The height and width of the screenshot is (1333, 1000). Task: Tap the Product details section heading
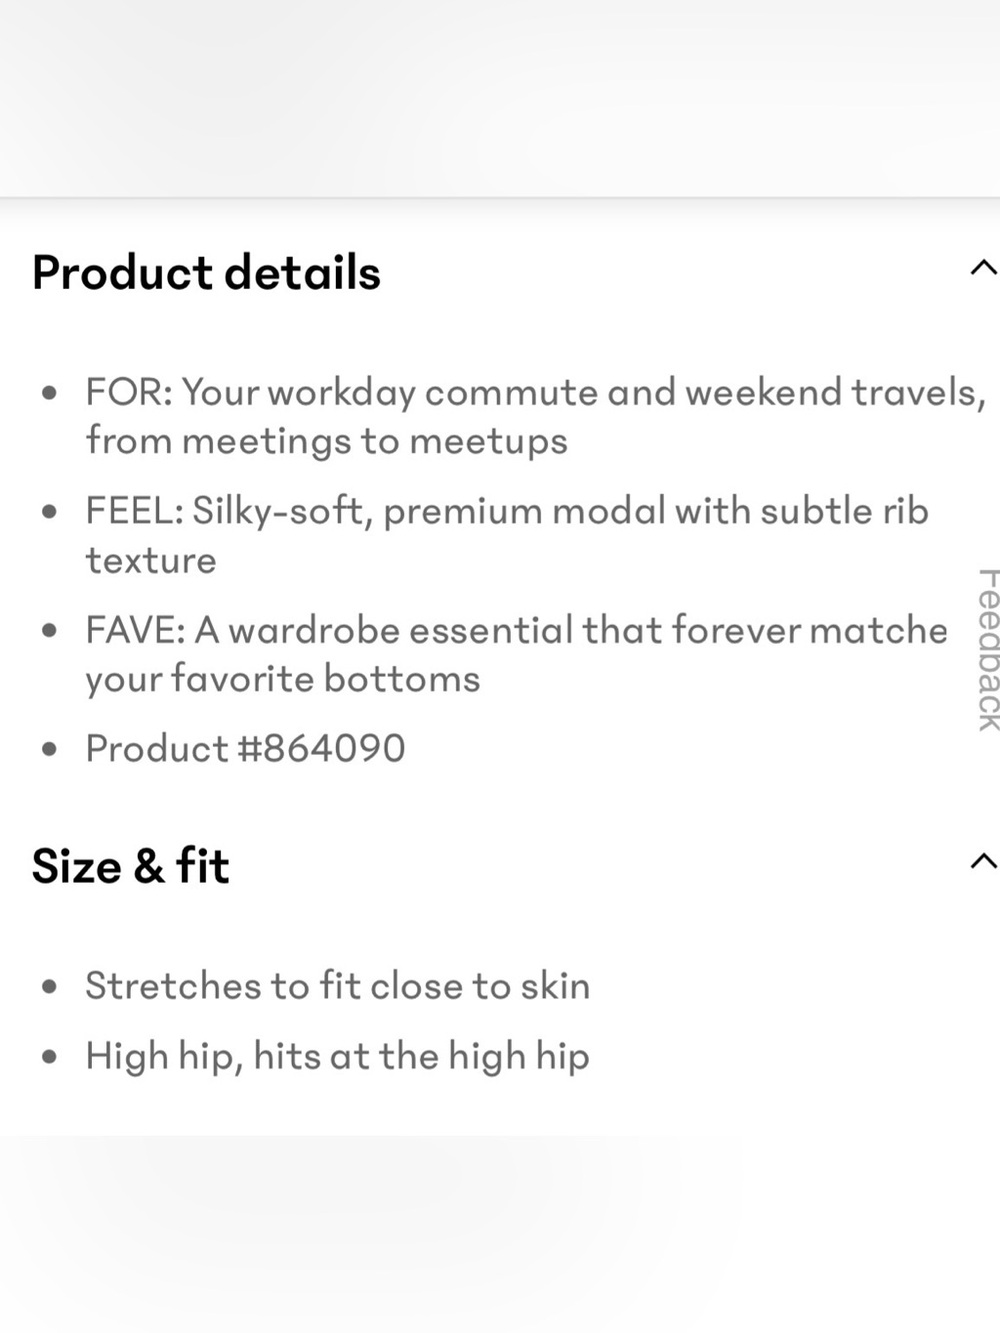tap(206, 272)
